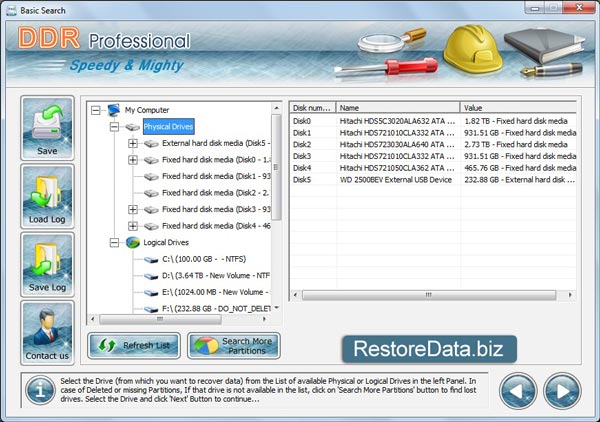Select Physical Drives in the tree
The width and height of the screenshot is (600, 422).
tap(169, 127)
